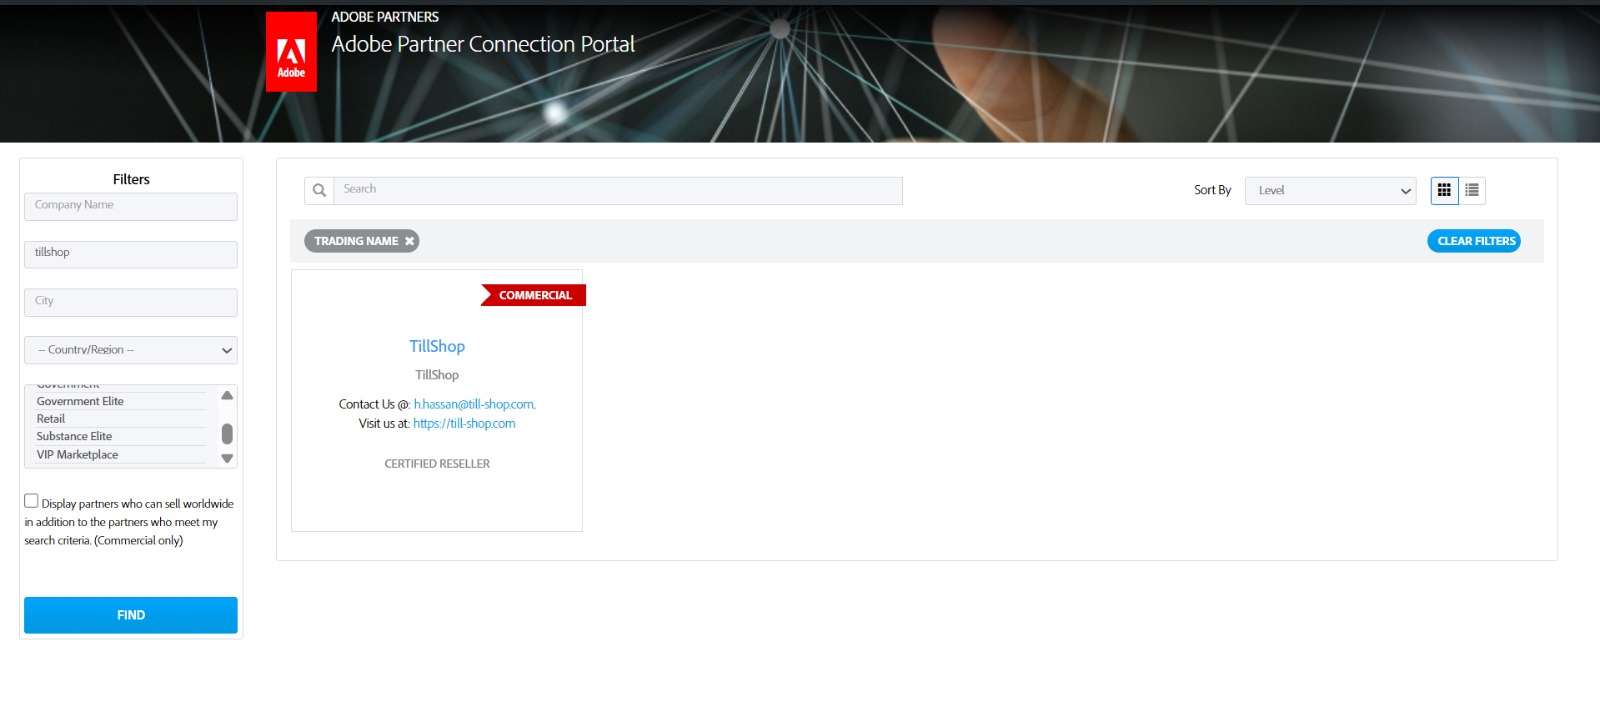1600x717 pixels.
Task: Open the Country/Region dropdown
Action: tap(131, 350)
